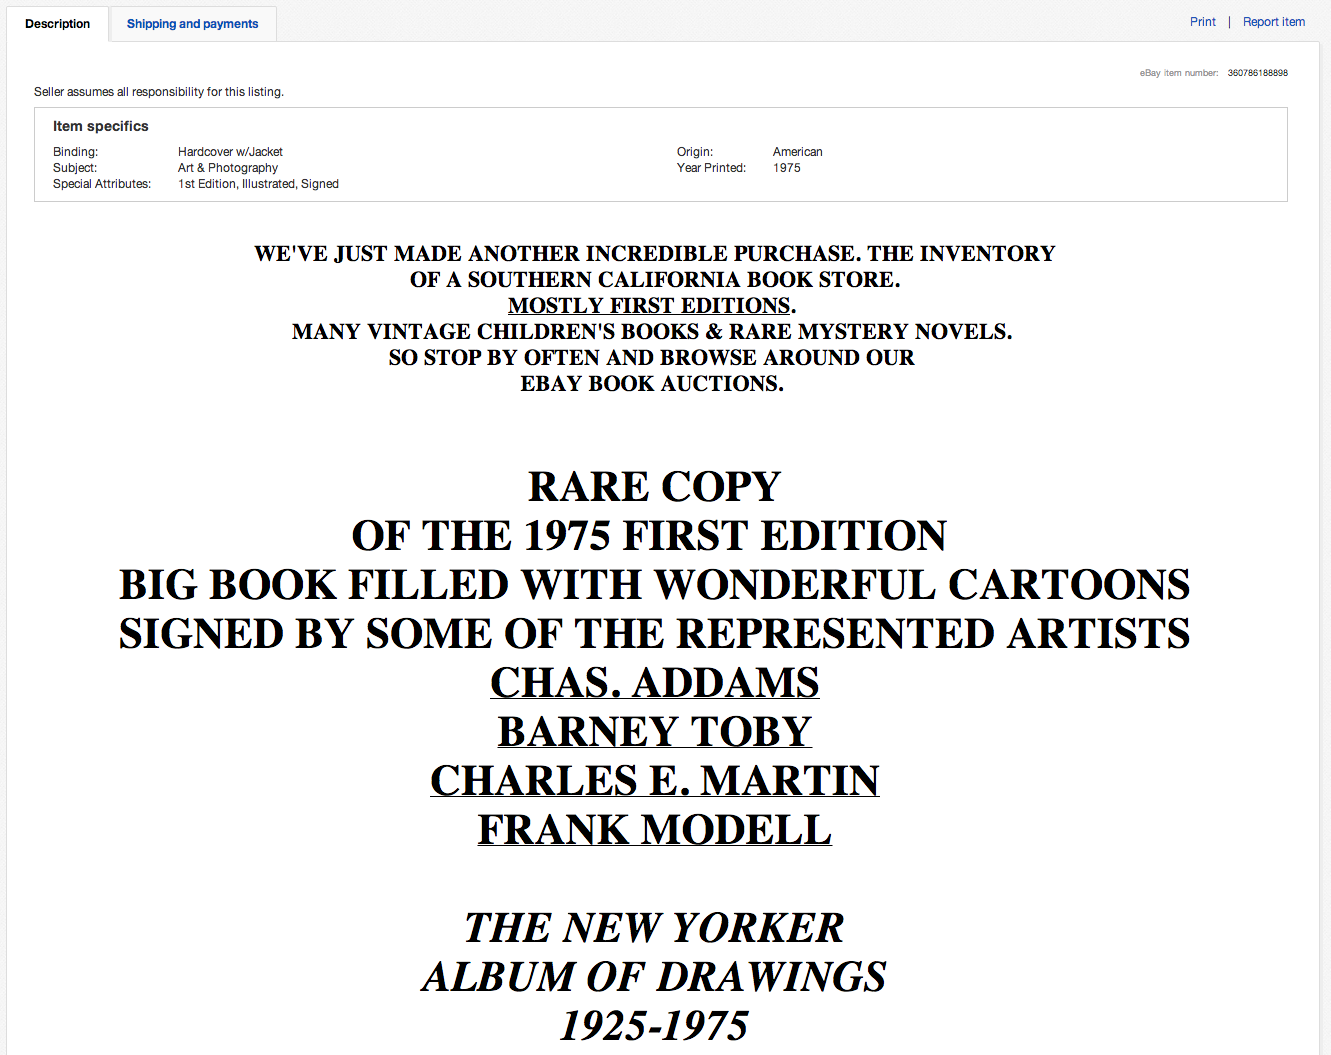This screenshot has height=1055, width=1331.
Task: Switch to Shipping and payments tab
Action: tap(192, 24)
